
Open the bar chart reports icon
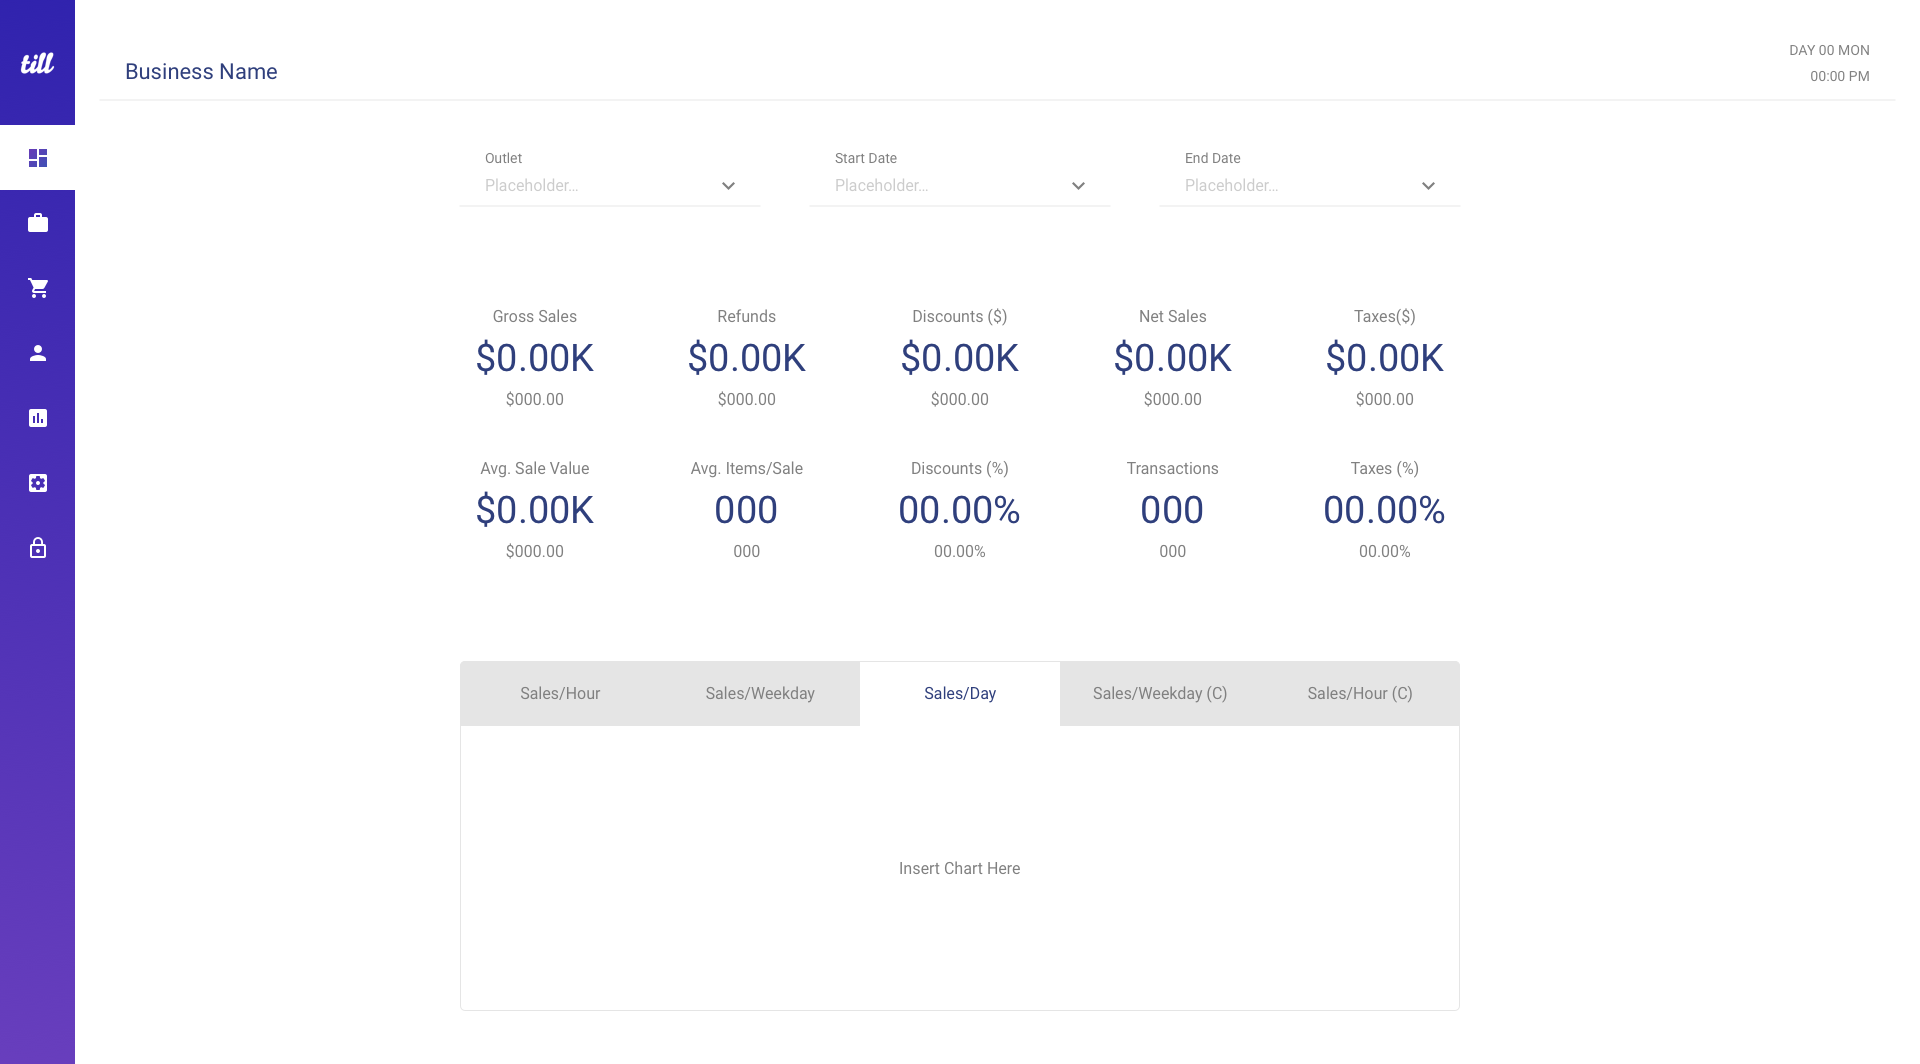(x=38, y=418)
